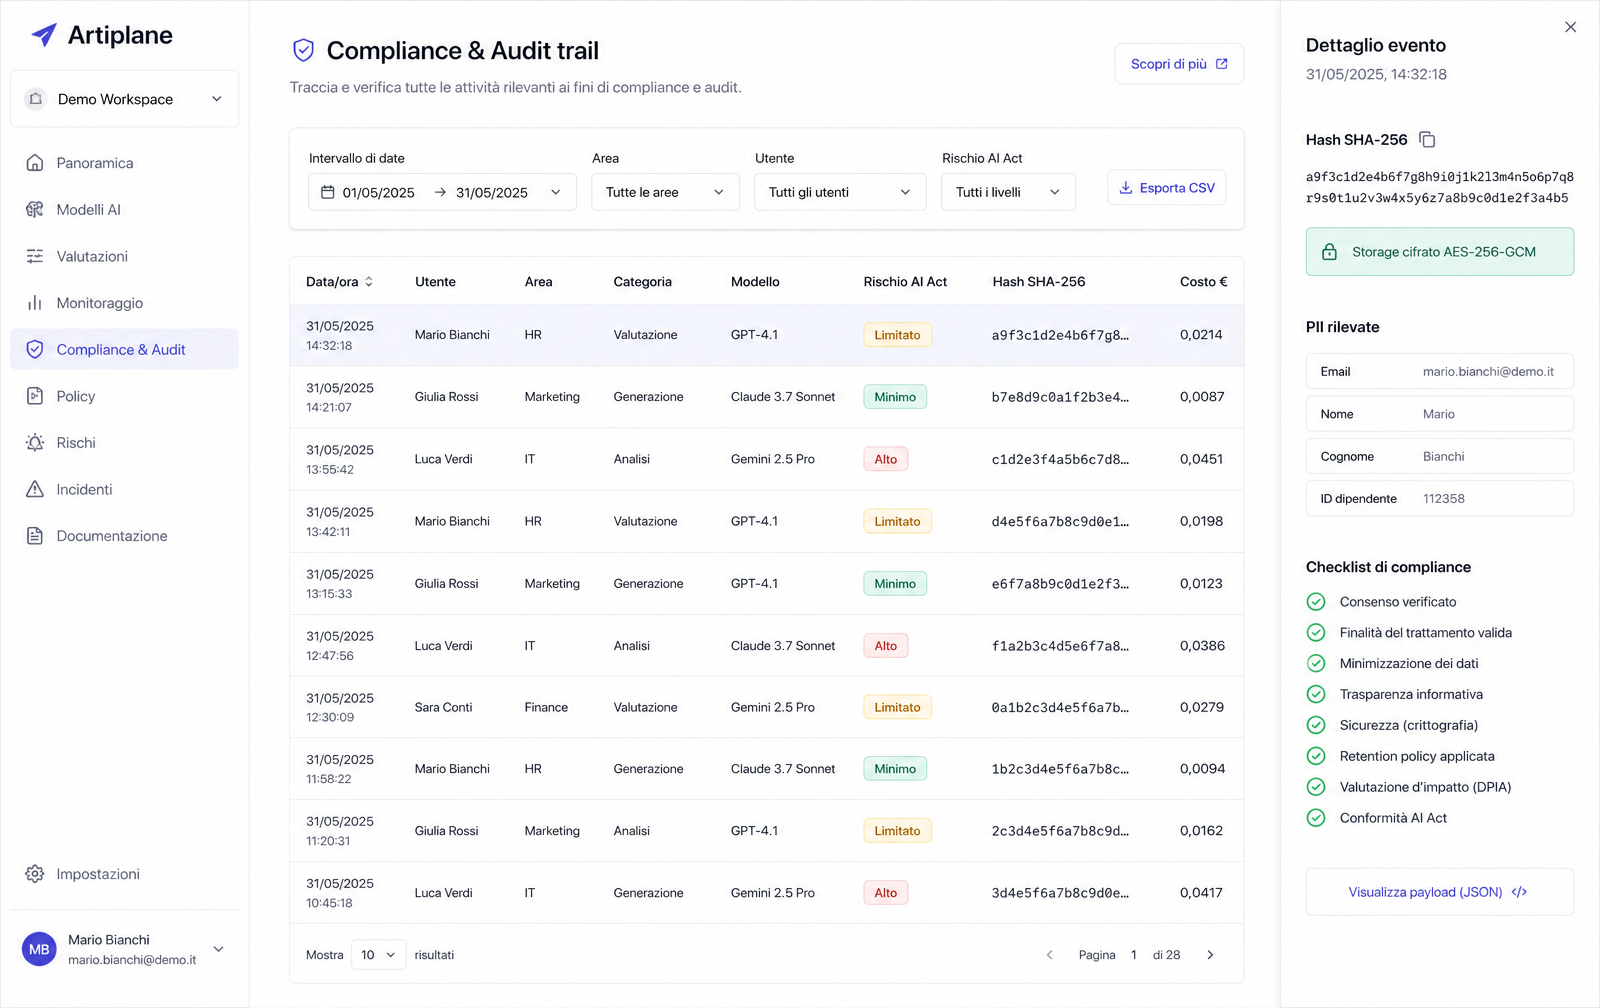This screenshot has width=1600, height=1008.
Task: Open the Tutti gli utenti dropdown
Action: click(840, 192)
